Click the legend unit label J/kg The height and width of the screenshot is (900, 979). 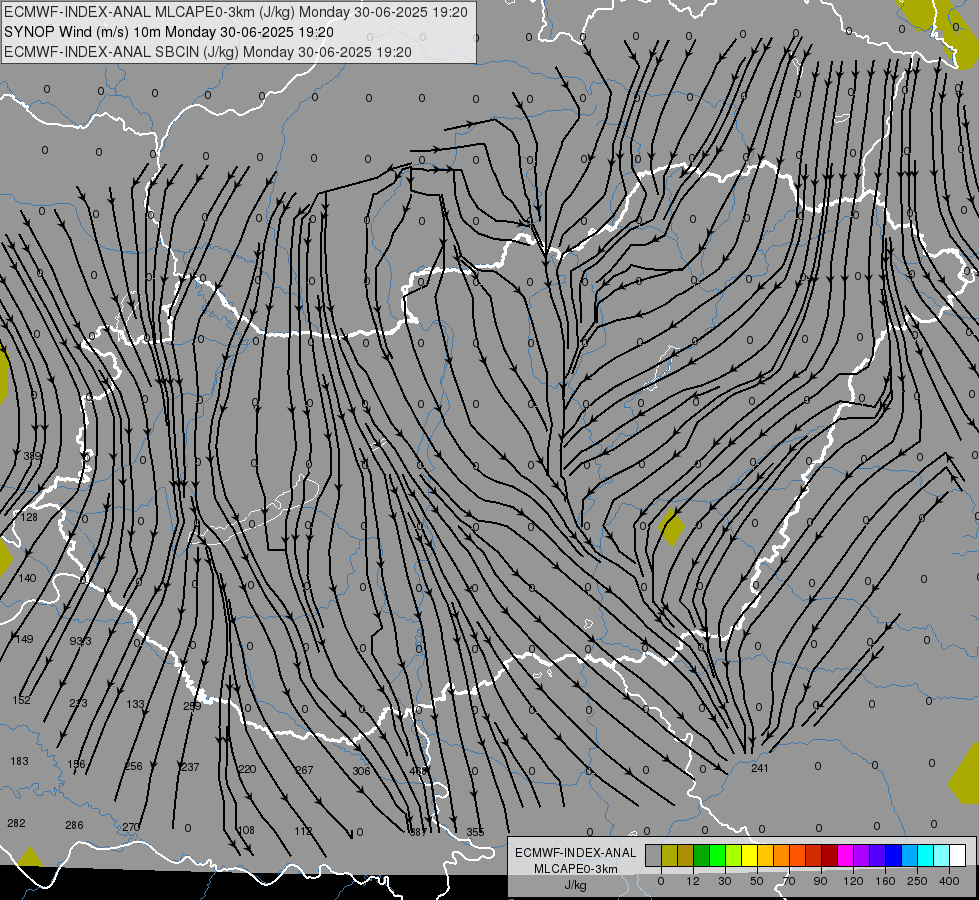pos(575,885)
